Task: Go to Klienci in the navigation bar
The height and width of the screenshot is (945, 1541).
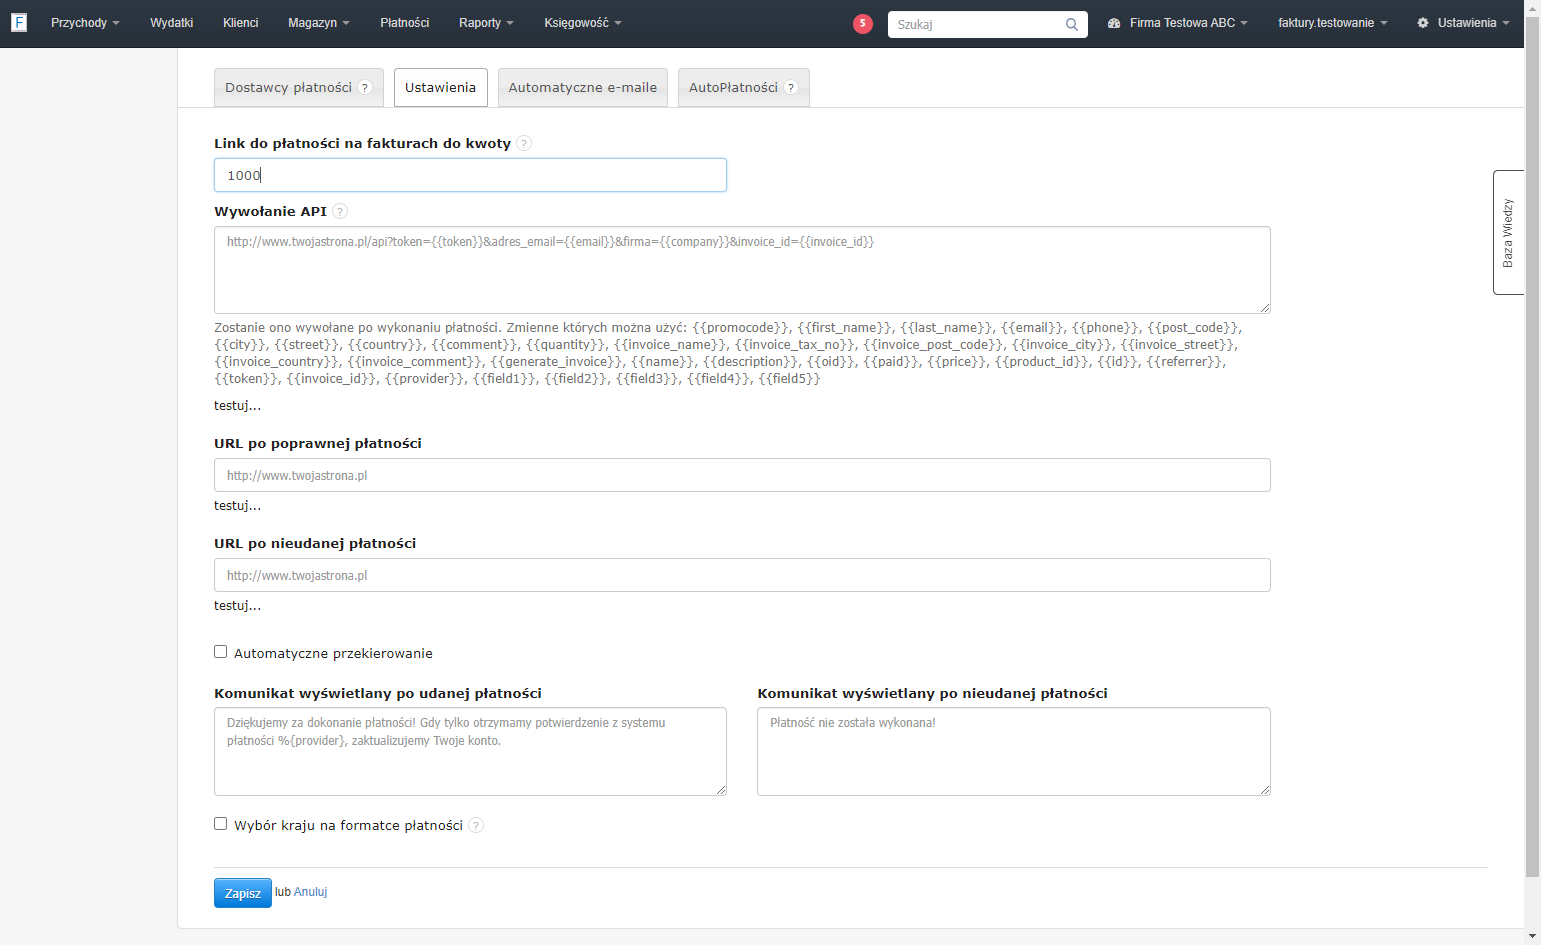Action: [240, 23]
